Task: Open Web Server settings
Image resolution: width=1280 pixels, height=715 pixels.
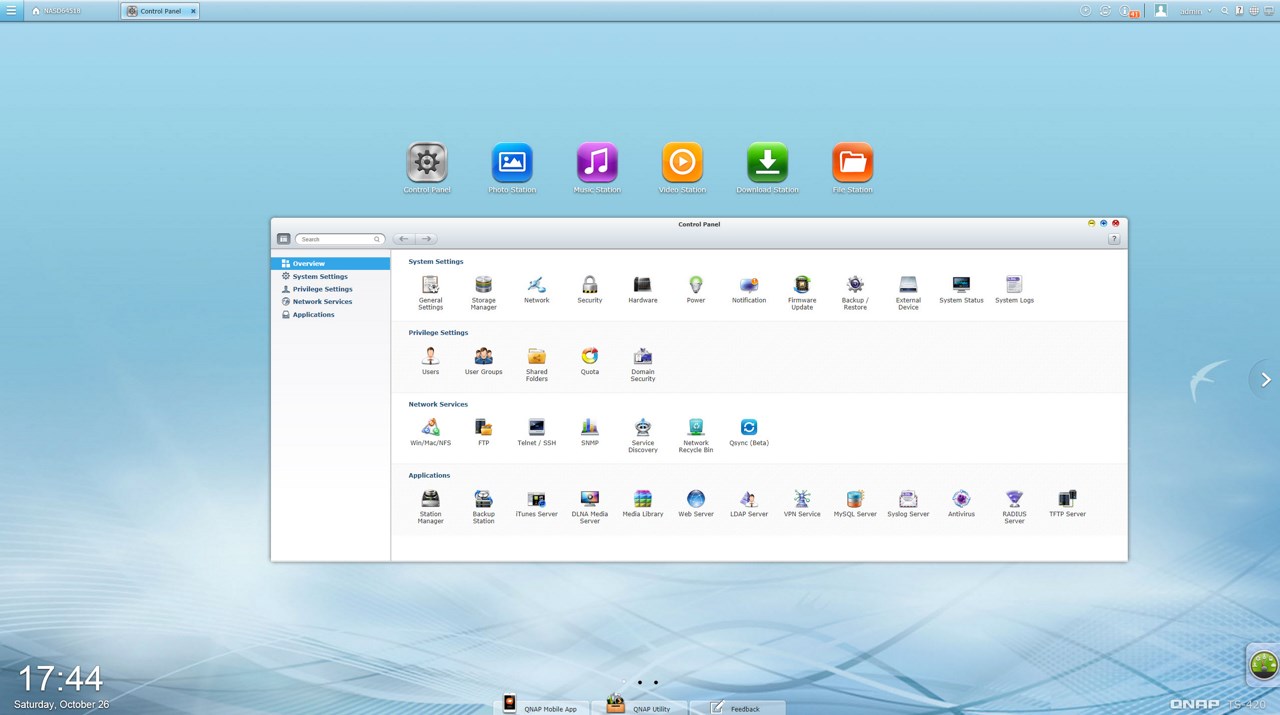Action: click(x=696, y=503)
